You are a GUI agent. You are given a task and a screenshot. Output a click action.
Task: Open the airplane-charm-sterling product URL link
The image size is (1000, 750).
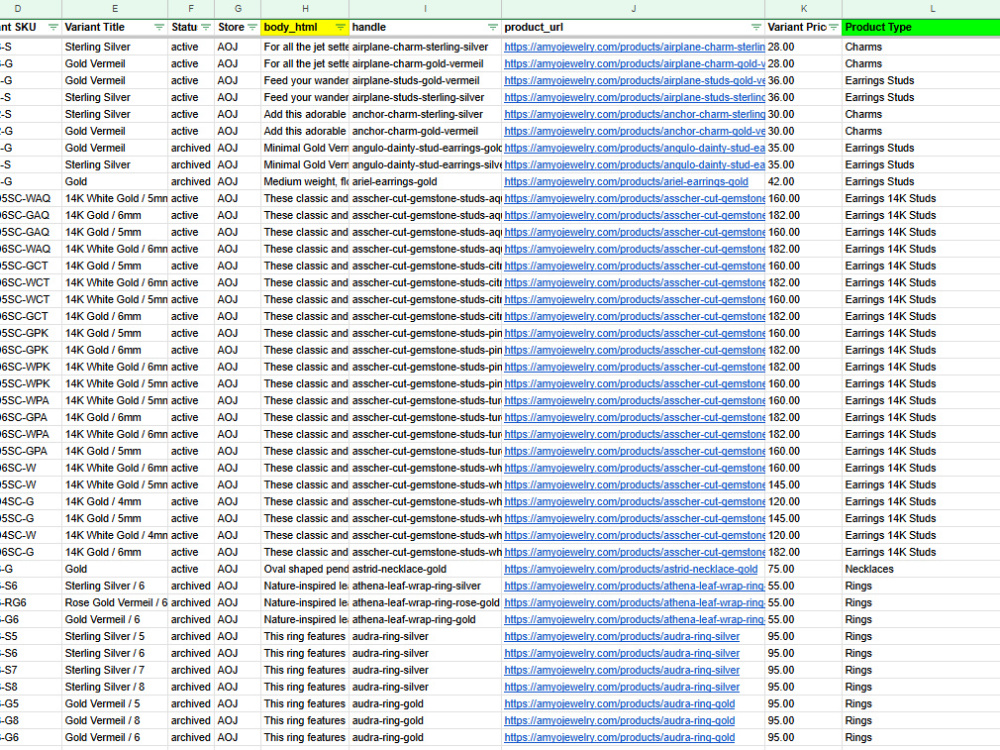(630, 46)
